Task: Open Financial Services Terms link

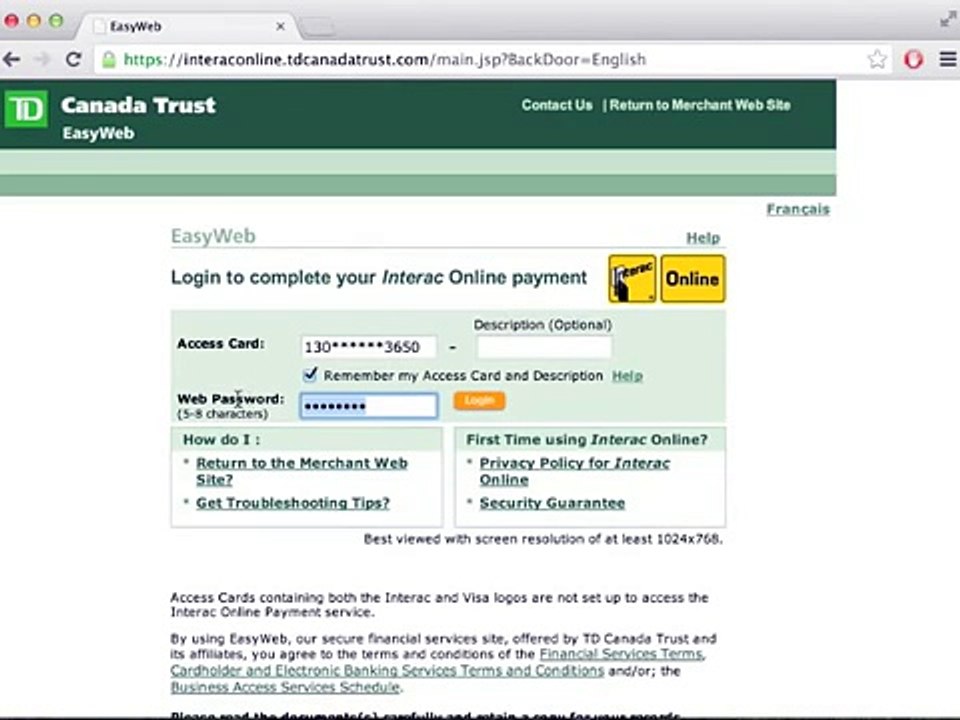Action: coord(622,654)
